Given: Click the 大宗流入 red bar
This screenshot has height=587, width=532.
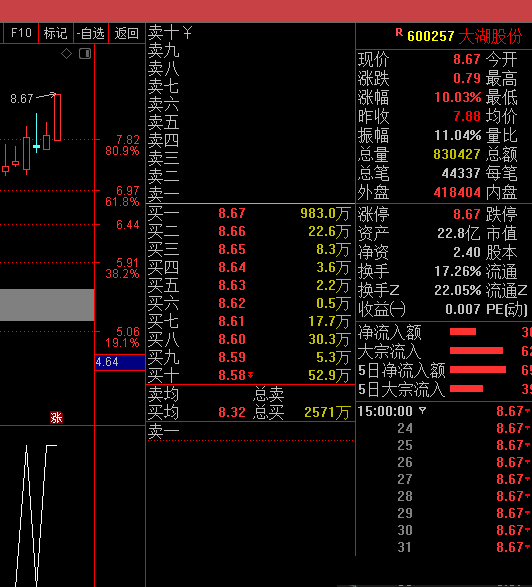Looking at the screenshot, I should 476,351.
